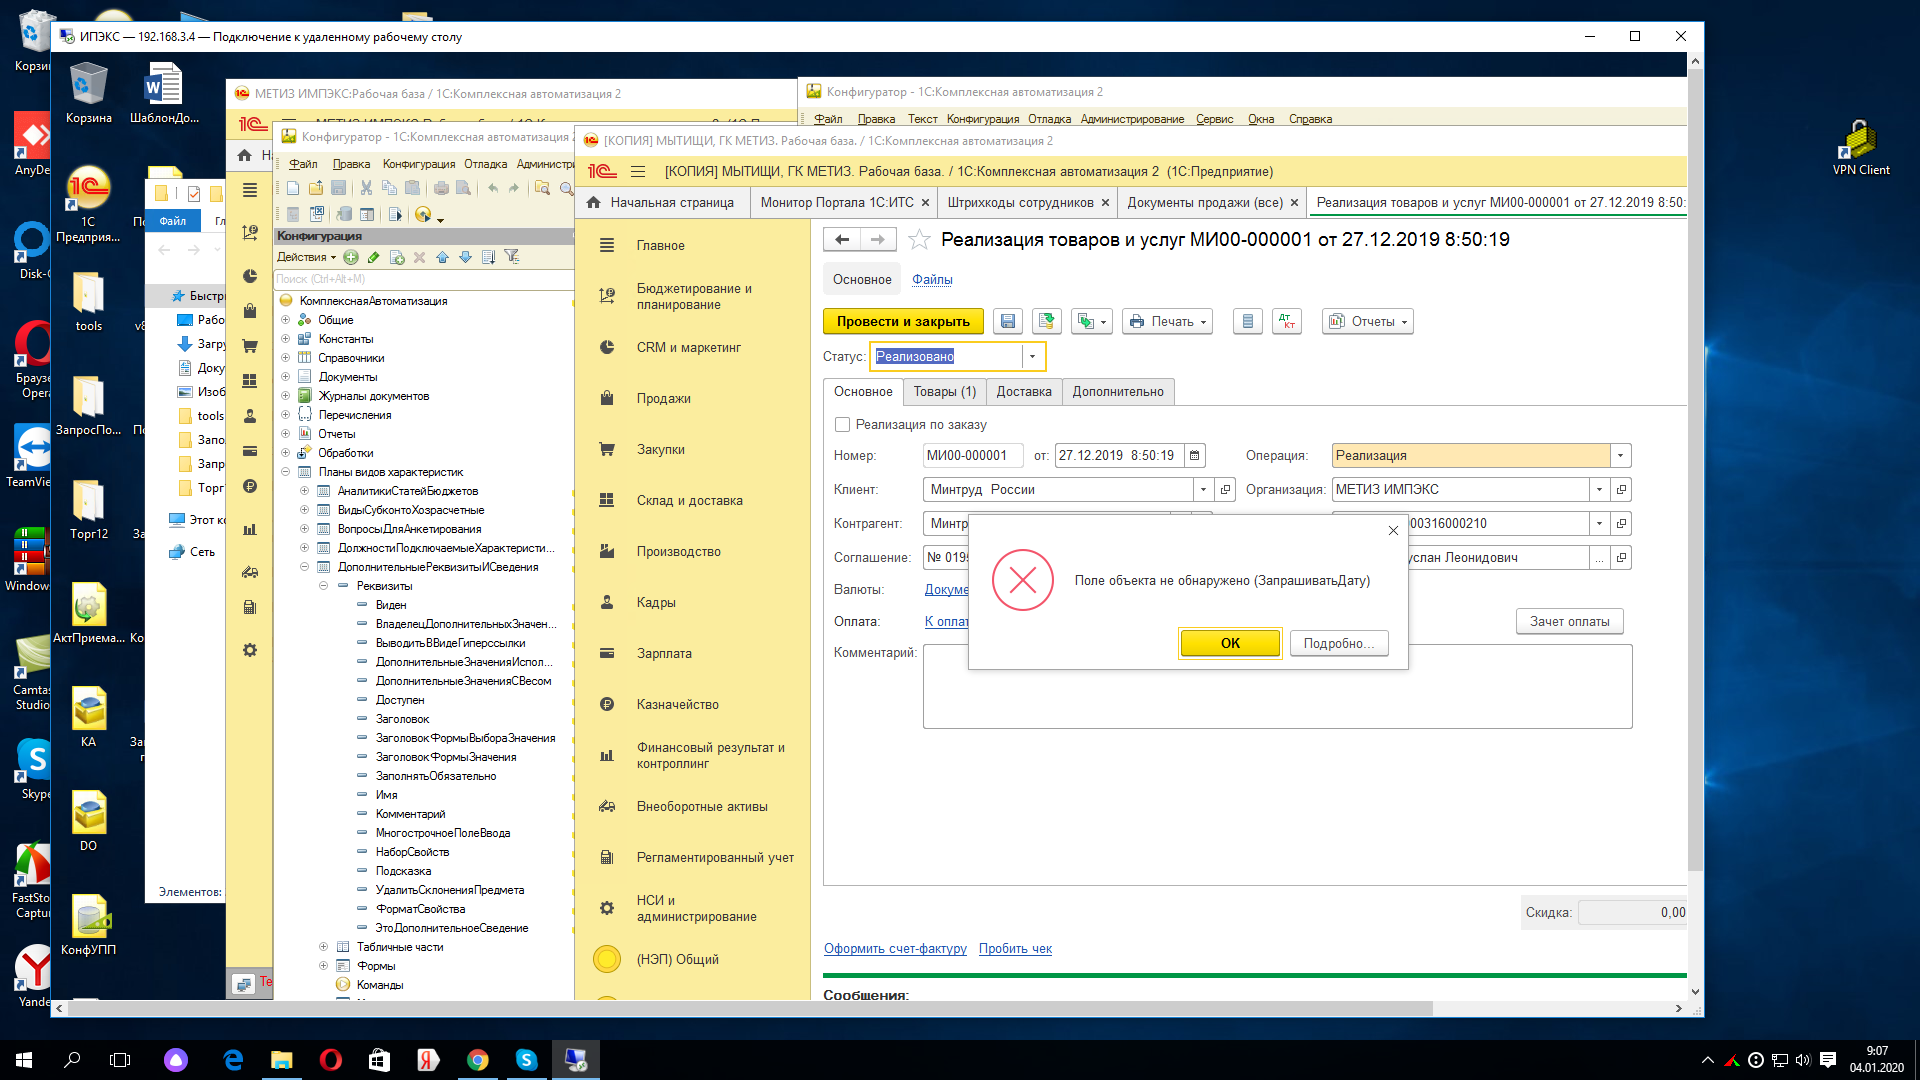This screenshot has height=1080, width=1920.
Task: Switch to the Доставка tab
Action: (x=1023, y=392)
